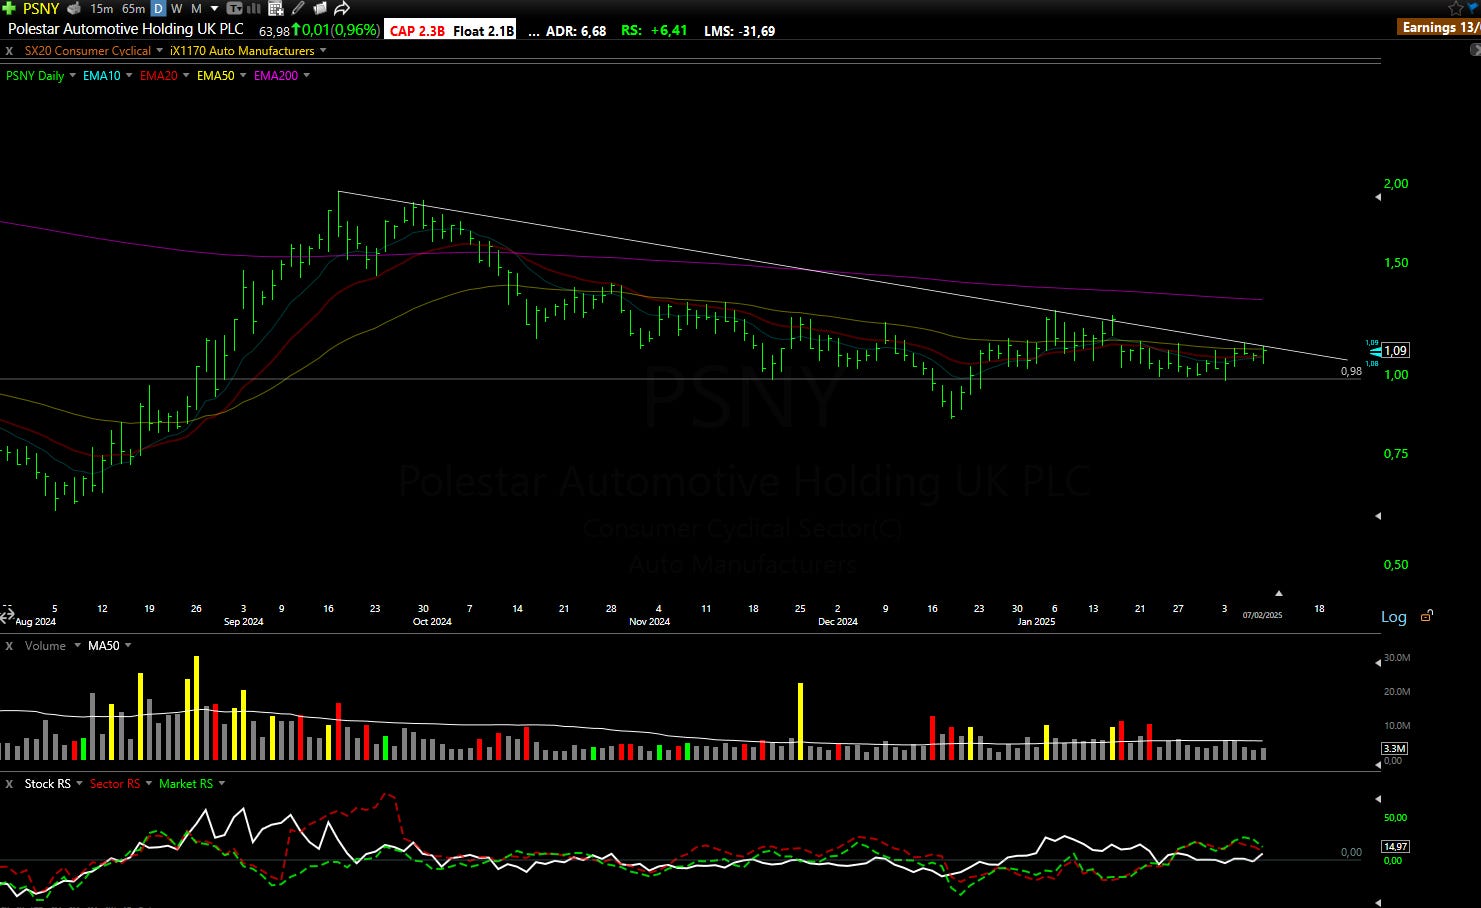Click the 1,09 current price label
The height and width of the screenshot is (908, 1481).
click(1396, 351)
